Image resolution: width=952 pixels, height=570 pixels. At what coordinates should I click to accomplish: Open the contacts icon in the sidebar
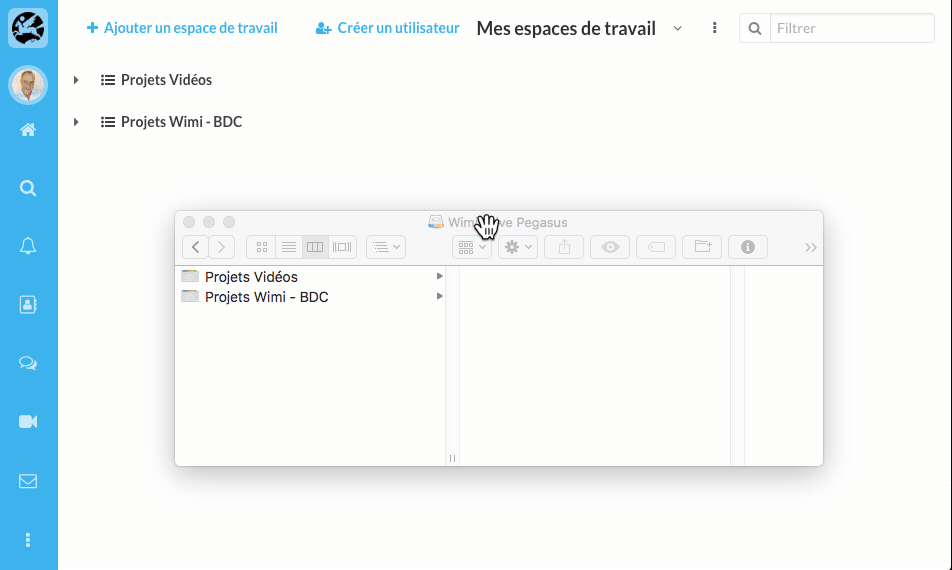point(28,305)
